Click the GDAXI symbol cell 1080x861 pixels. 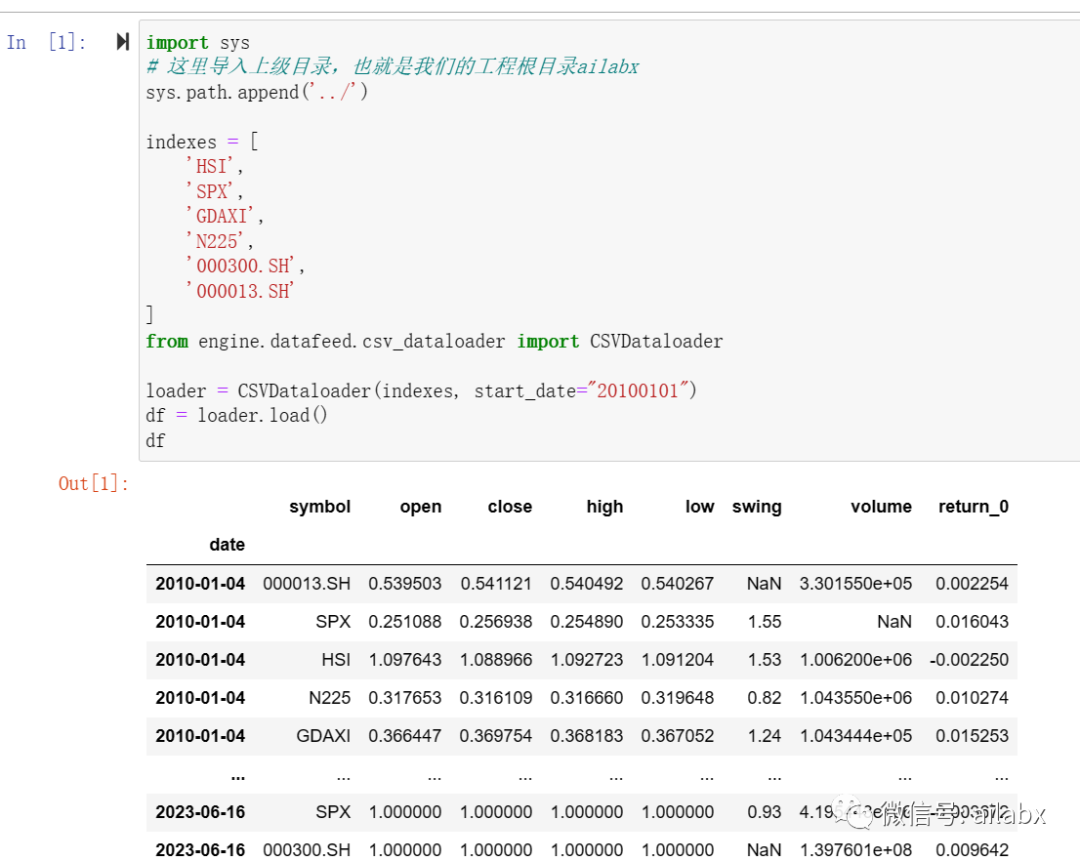323,736
